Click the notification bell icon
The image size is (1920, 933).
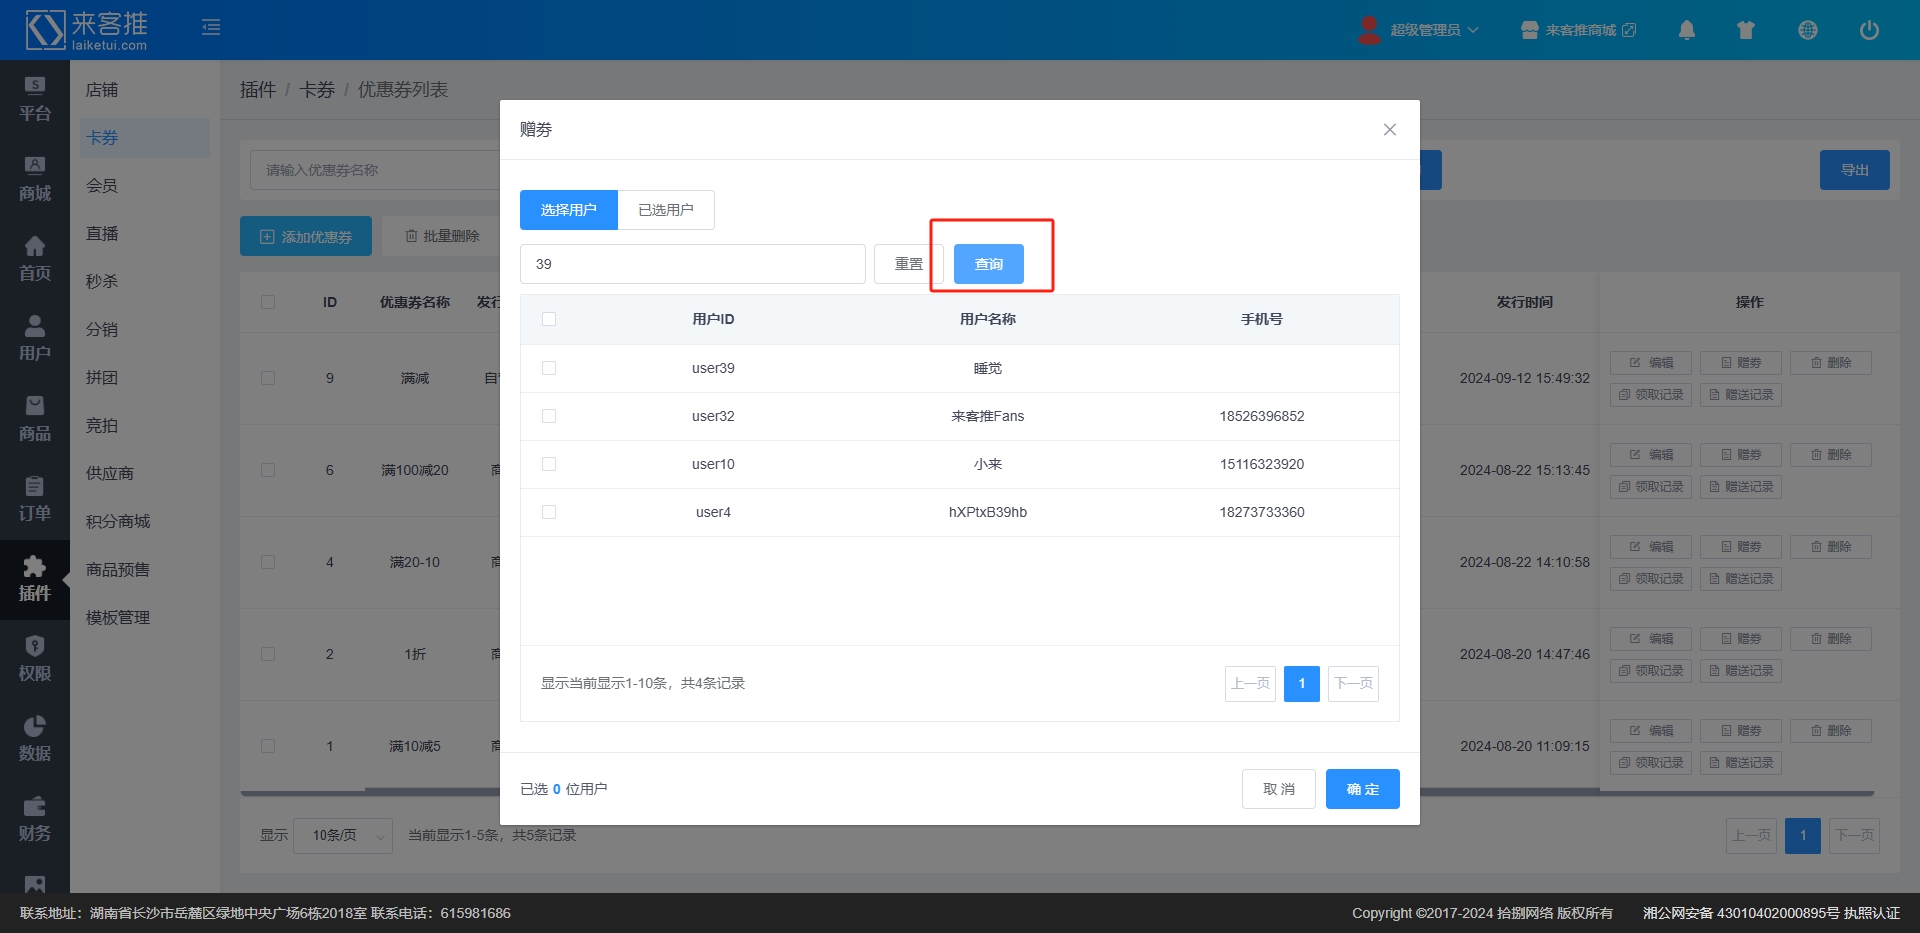[x=1686, y=30]
